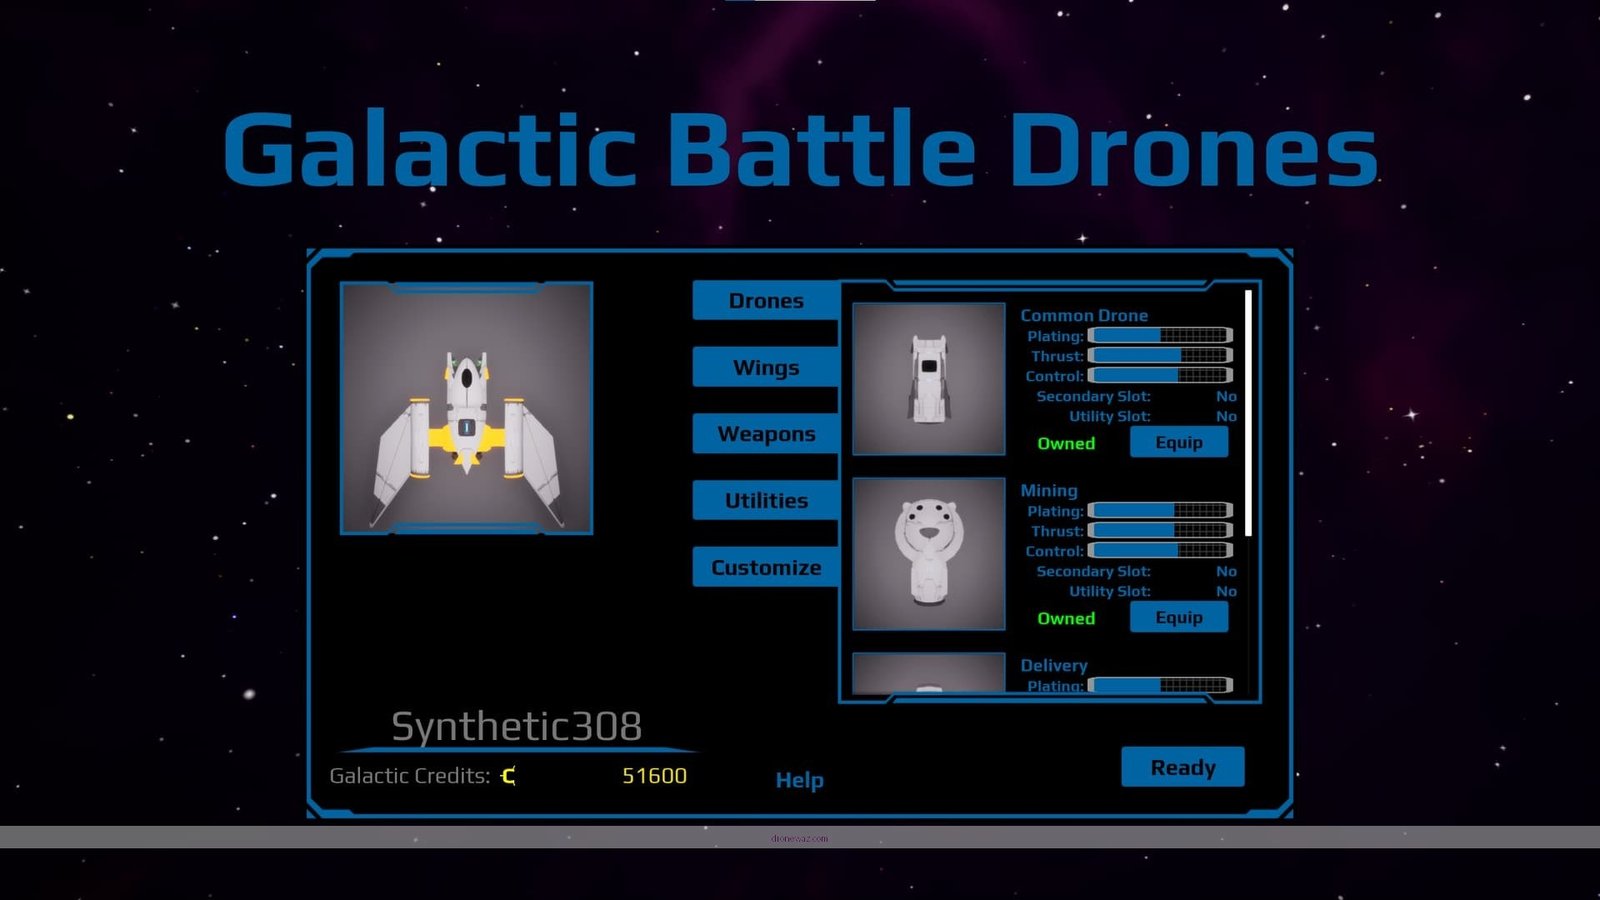This screenshot has width=1600, height=900.
Task: Click the Owned status for Mining drone
Action: pyautogui.click(x=1066, y=618)
